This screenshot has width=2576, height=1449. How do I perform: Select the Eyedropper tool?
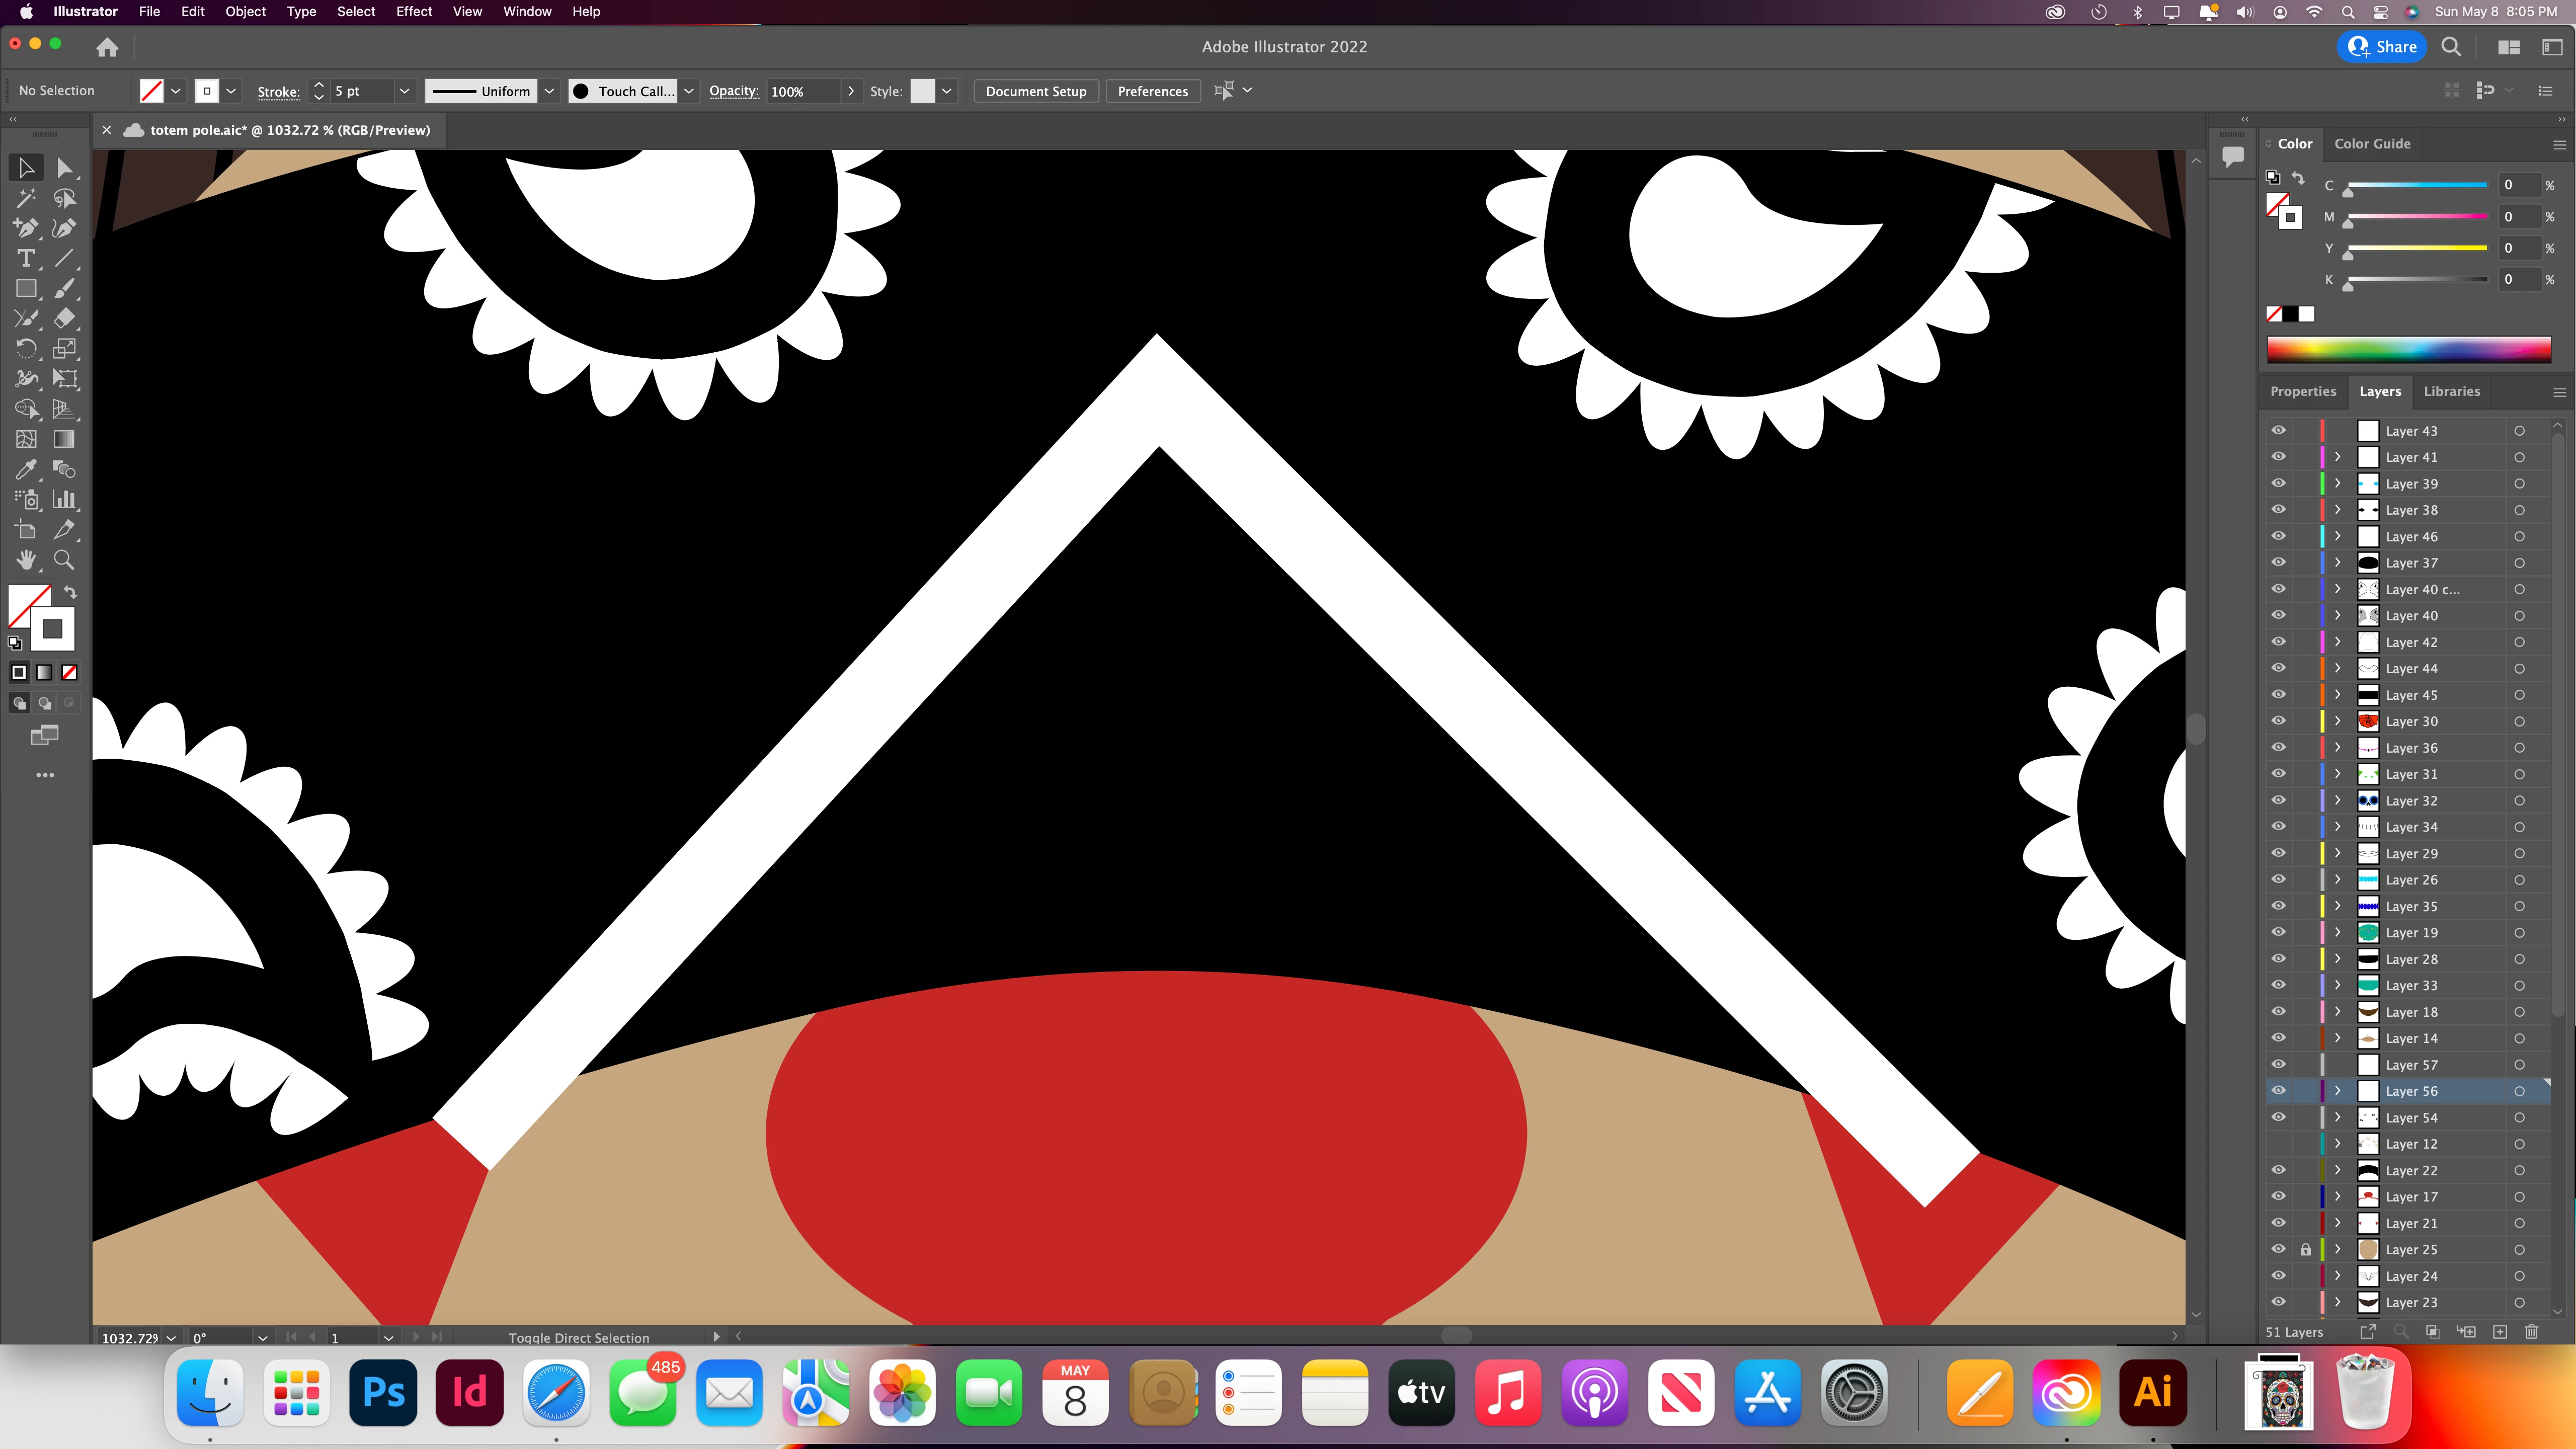(x=26, y=470)
